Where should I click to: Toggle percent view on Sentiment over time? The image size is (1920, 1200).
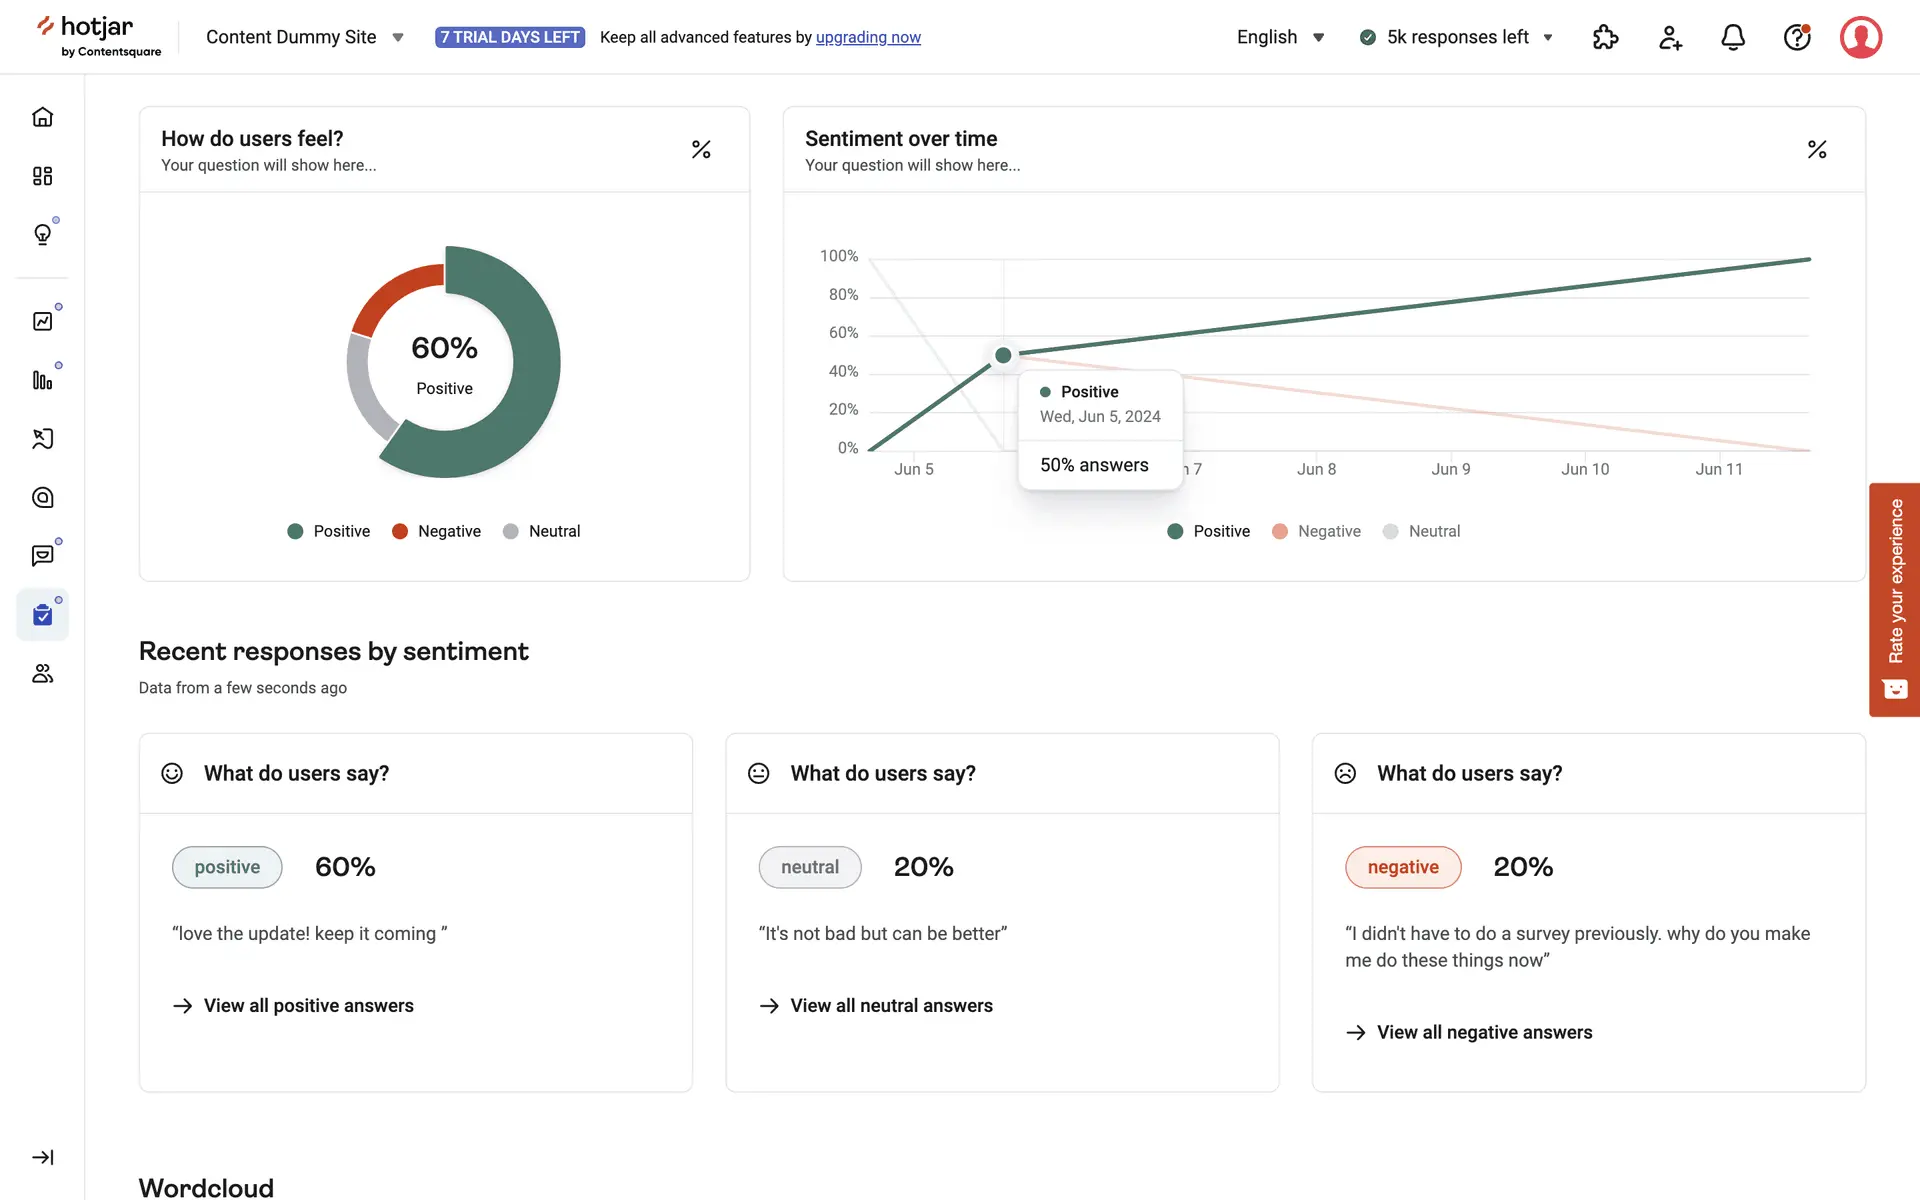[1817, 150]
